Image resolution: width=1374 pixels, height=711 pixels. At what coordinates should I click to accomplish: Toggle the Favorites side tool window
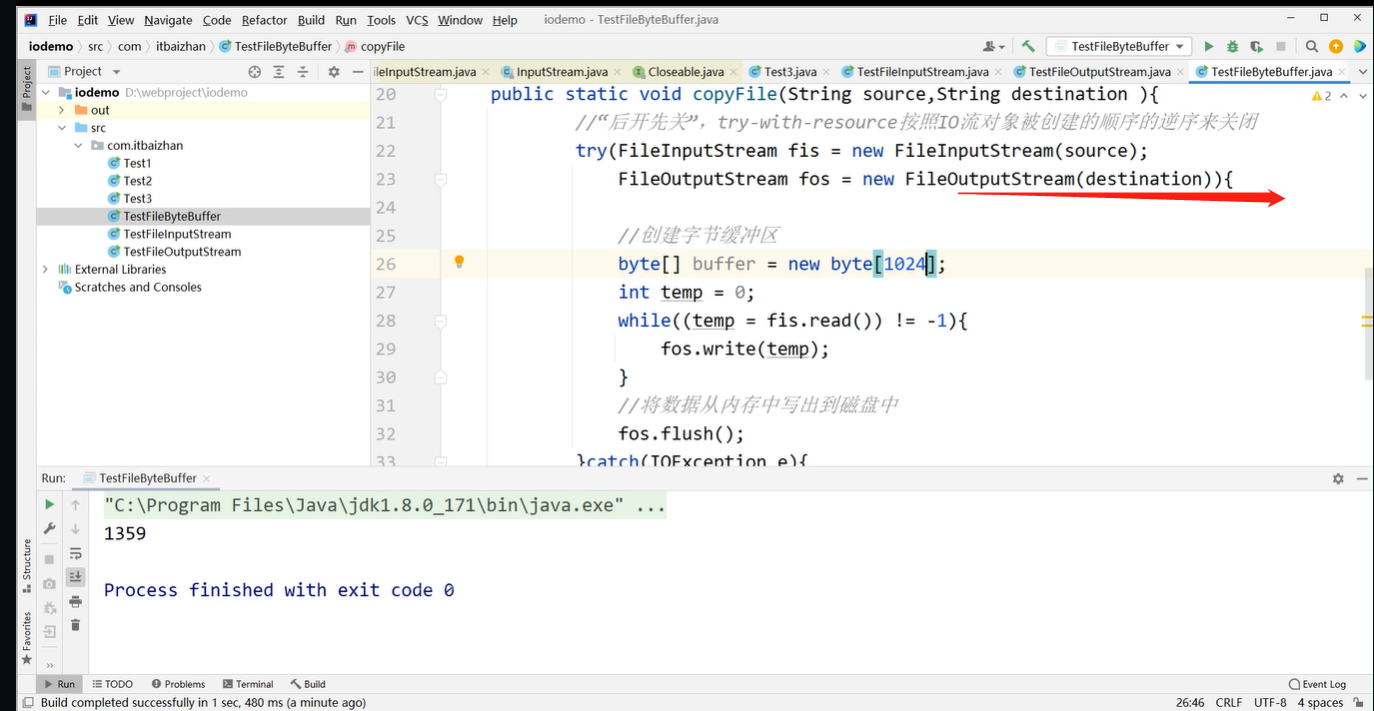[x=27, y=638]
